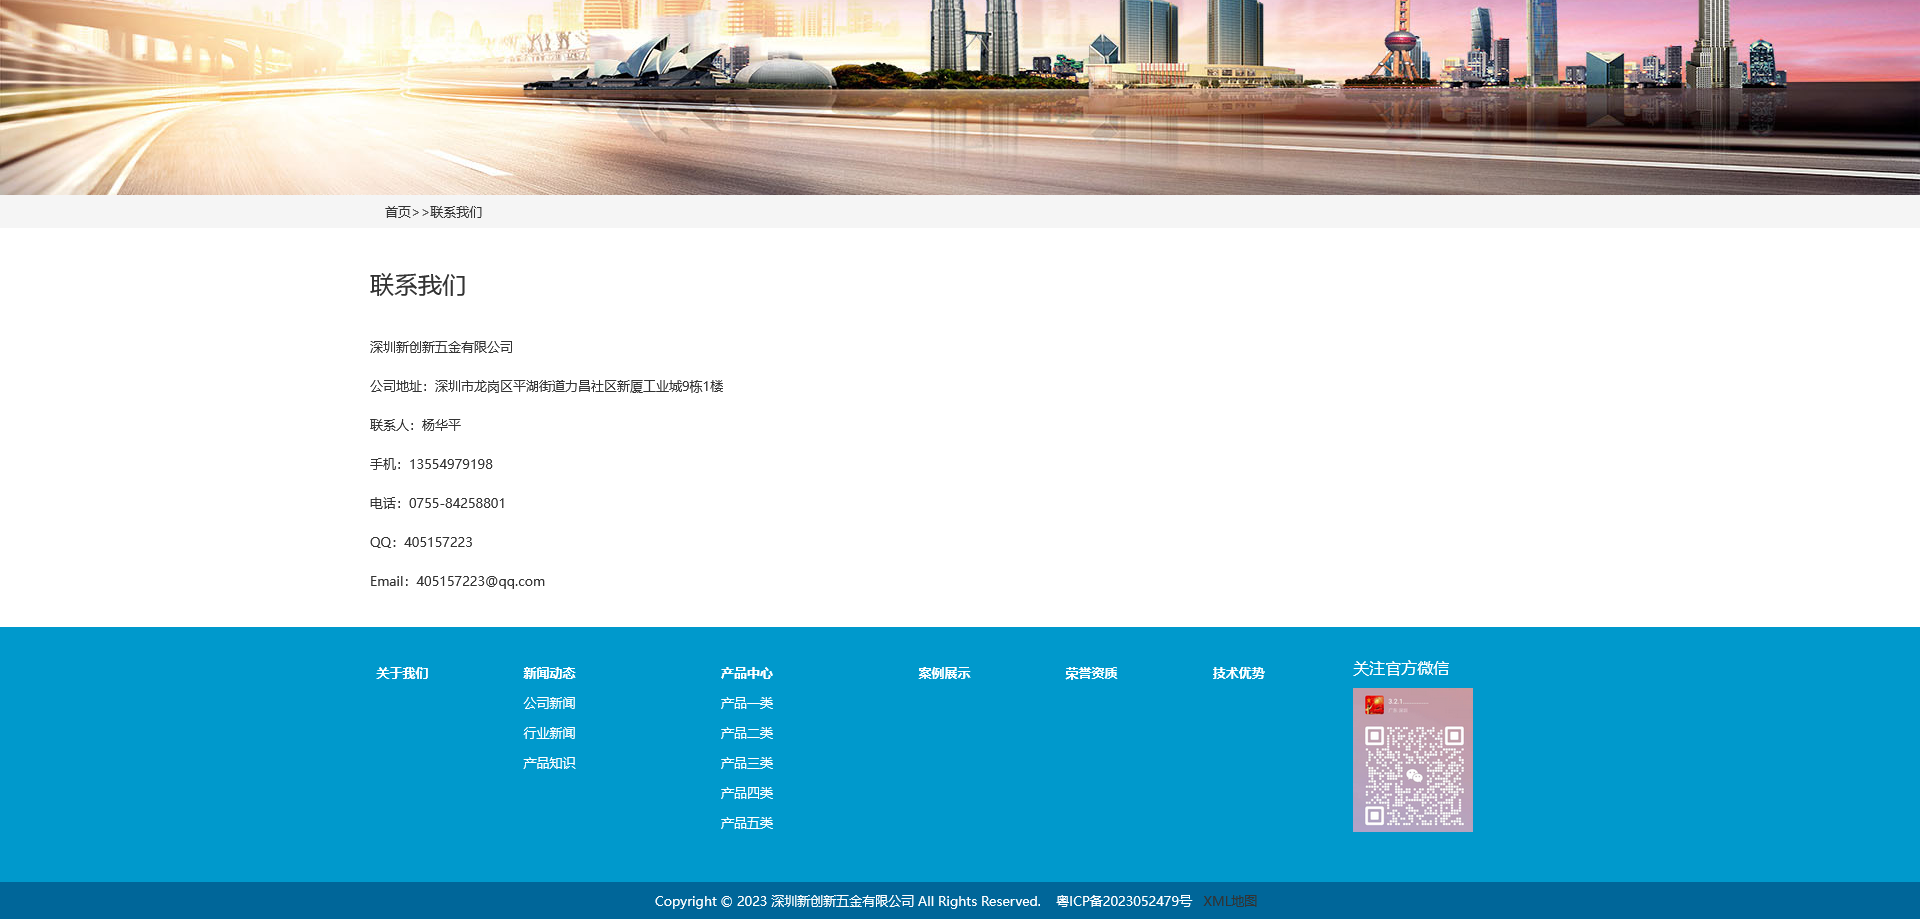Screen dimensions: 1920x919
Task: Click the 公司新闻 link
Action: point(548,703)
